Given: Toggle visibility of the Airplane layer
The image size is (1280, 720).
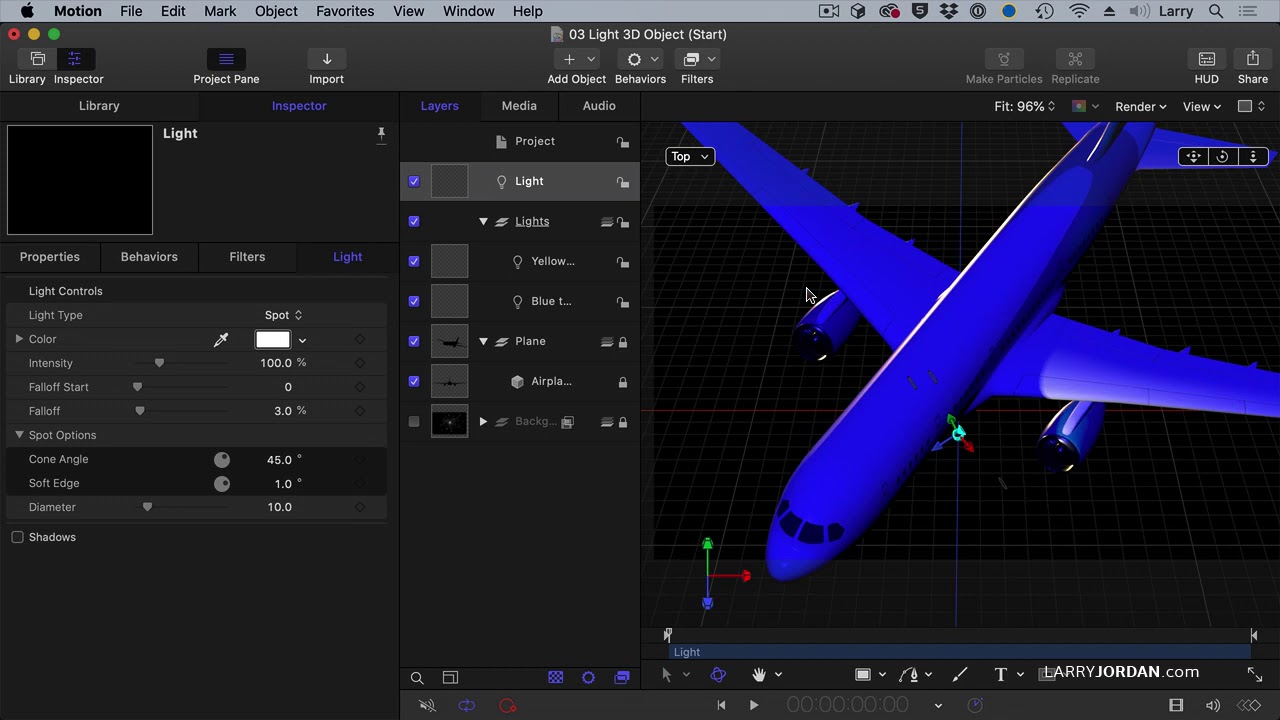Looking at the screenshot, I should [414, 381].
